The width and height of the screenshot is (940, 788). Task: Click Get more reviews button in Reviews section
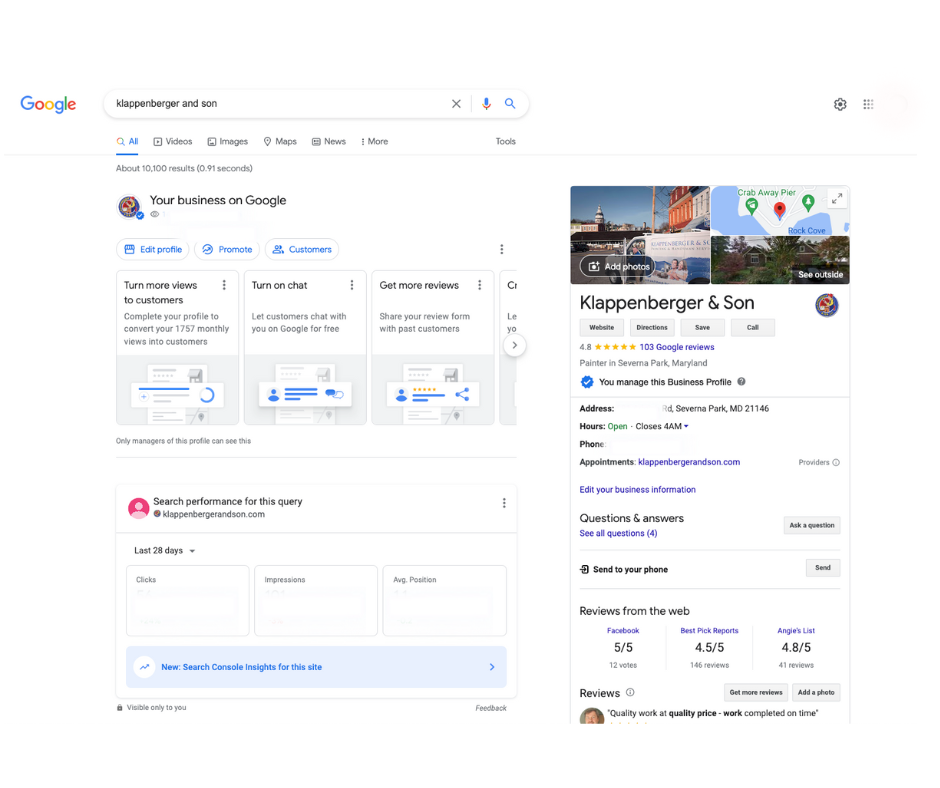756,693
